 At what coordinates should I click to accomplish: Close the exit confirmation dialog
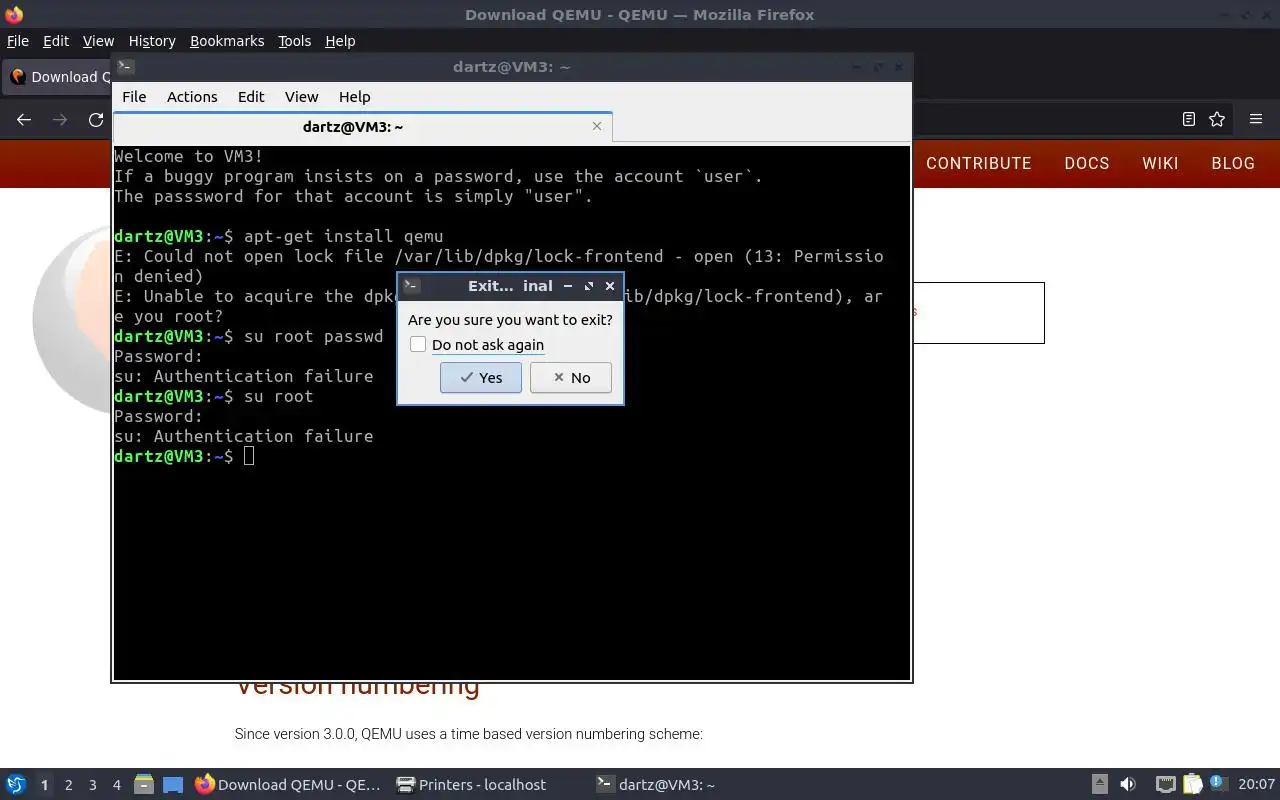[x=610, y=286]
